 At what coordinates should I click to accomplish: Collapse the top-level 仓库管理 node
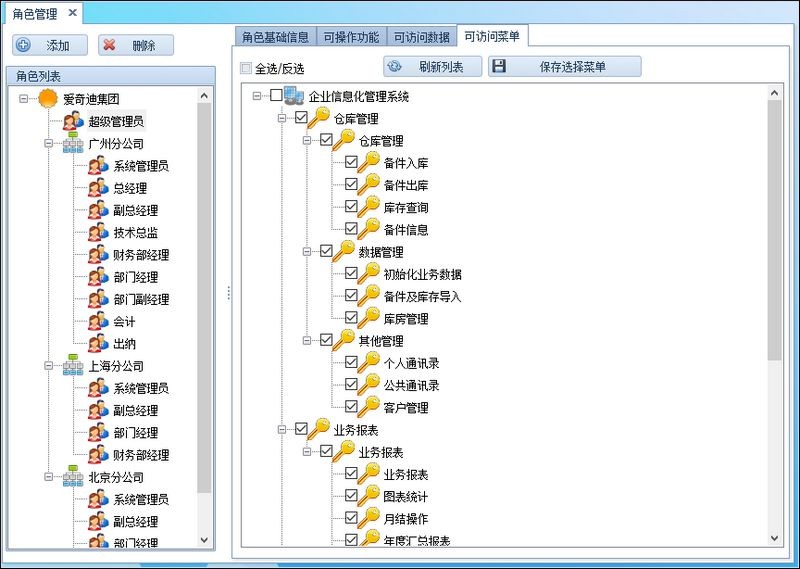[x=282, y=118]
